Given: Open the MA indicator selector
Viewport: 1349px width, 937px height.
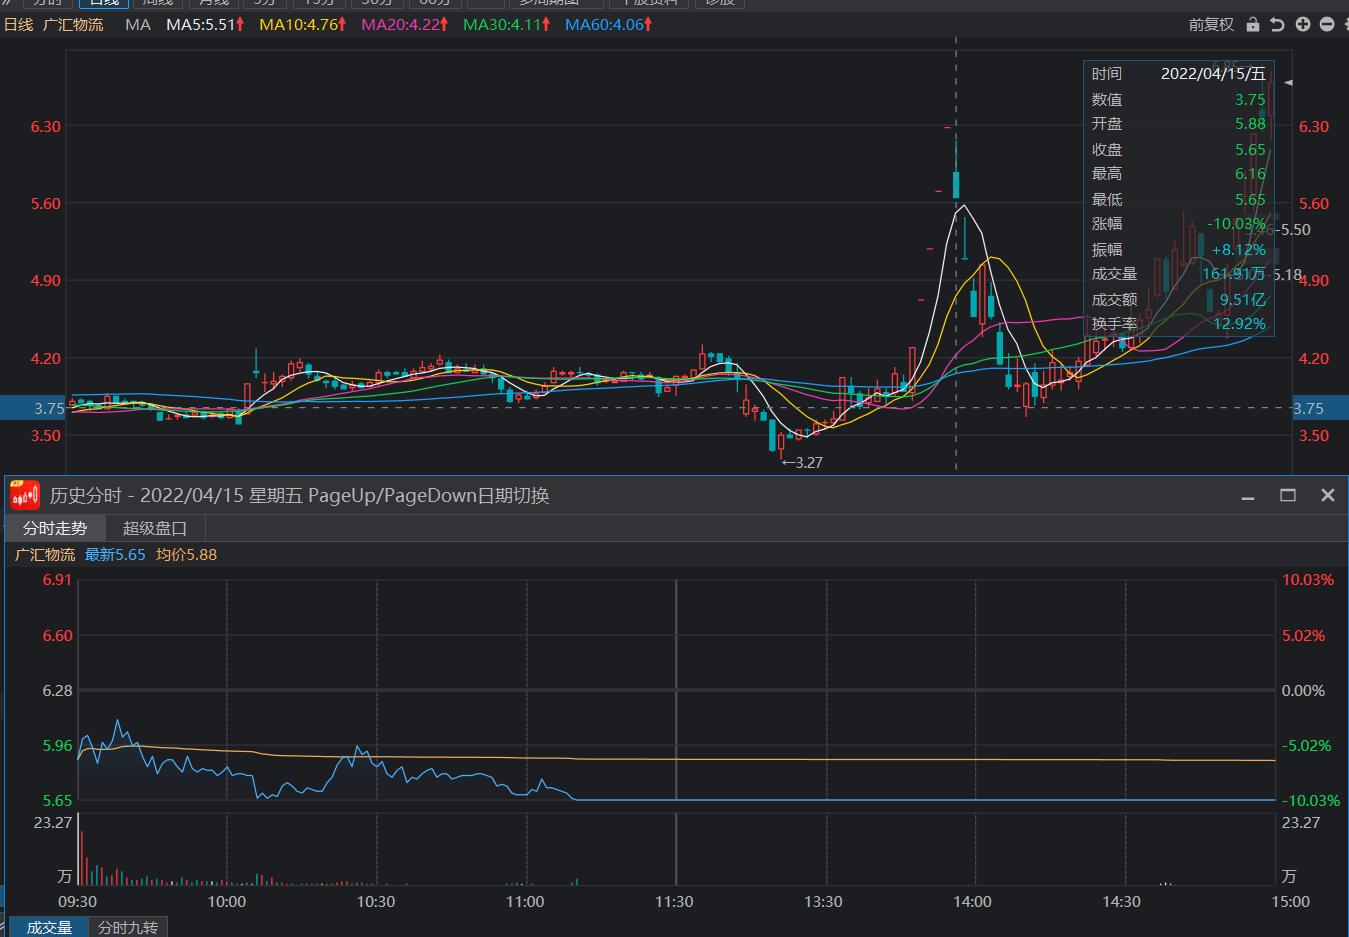Looking at the screenshot, I should (x=138, y=24).
